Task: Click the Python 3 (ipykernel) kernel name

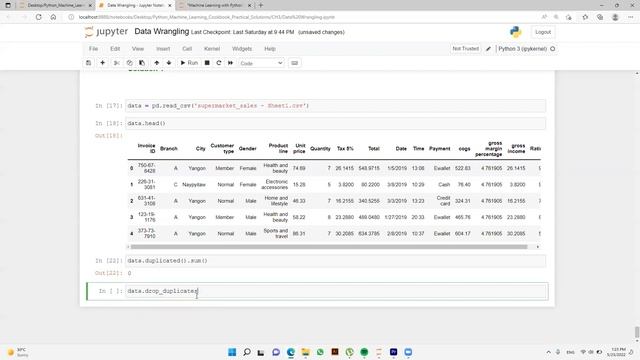Action: click(x=522, y=49)
